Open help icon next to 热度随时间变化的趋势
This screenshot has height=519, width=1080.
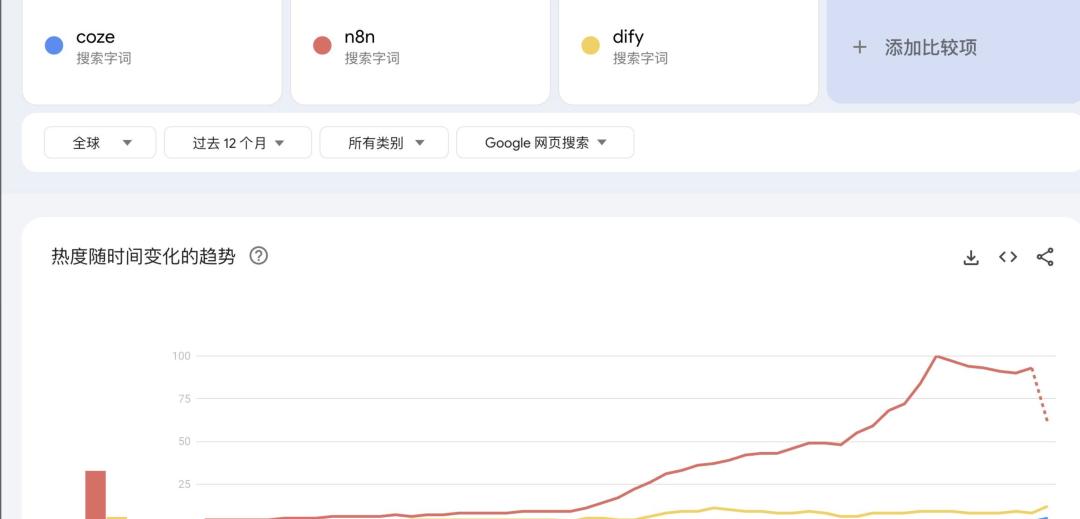pos(258,256)
